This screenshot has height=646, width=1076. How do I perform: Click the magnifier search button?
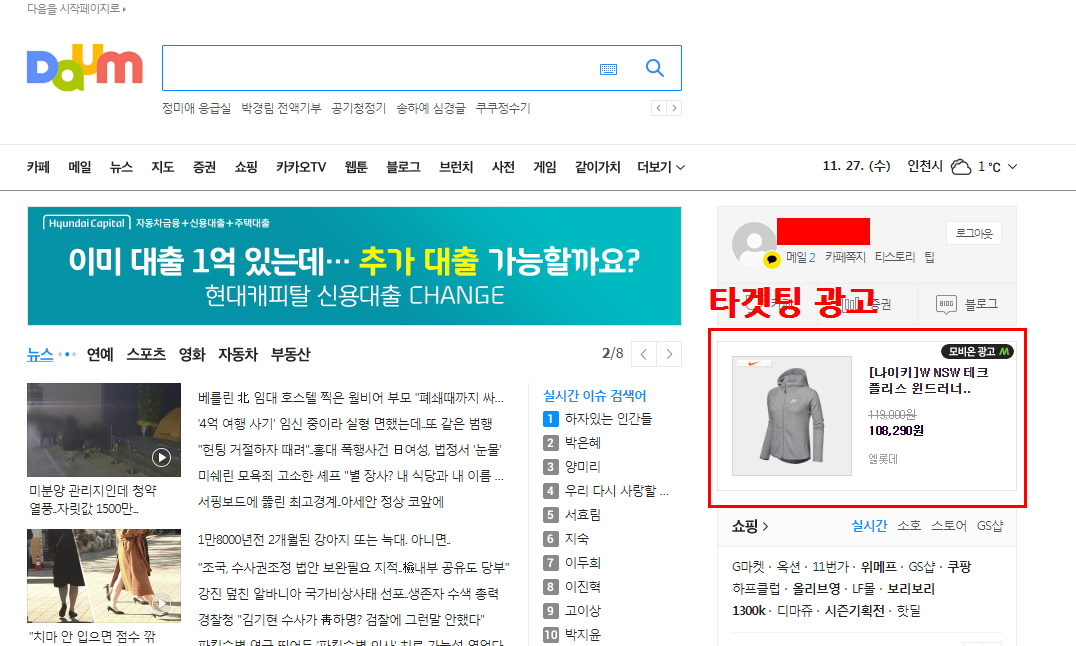(x=655, y=68)
